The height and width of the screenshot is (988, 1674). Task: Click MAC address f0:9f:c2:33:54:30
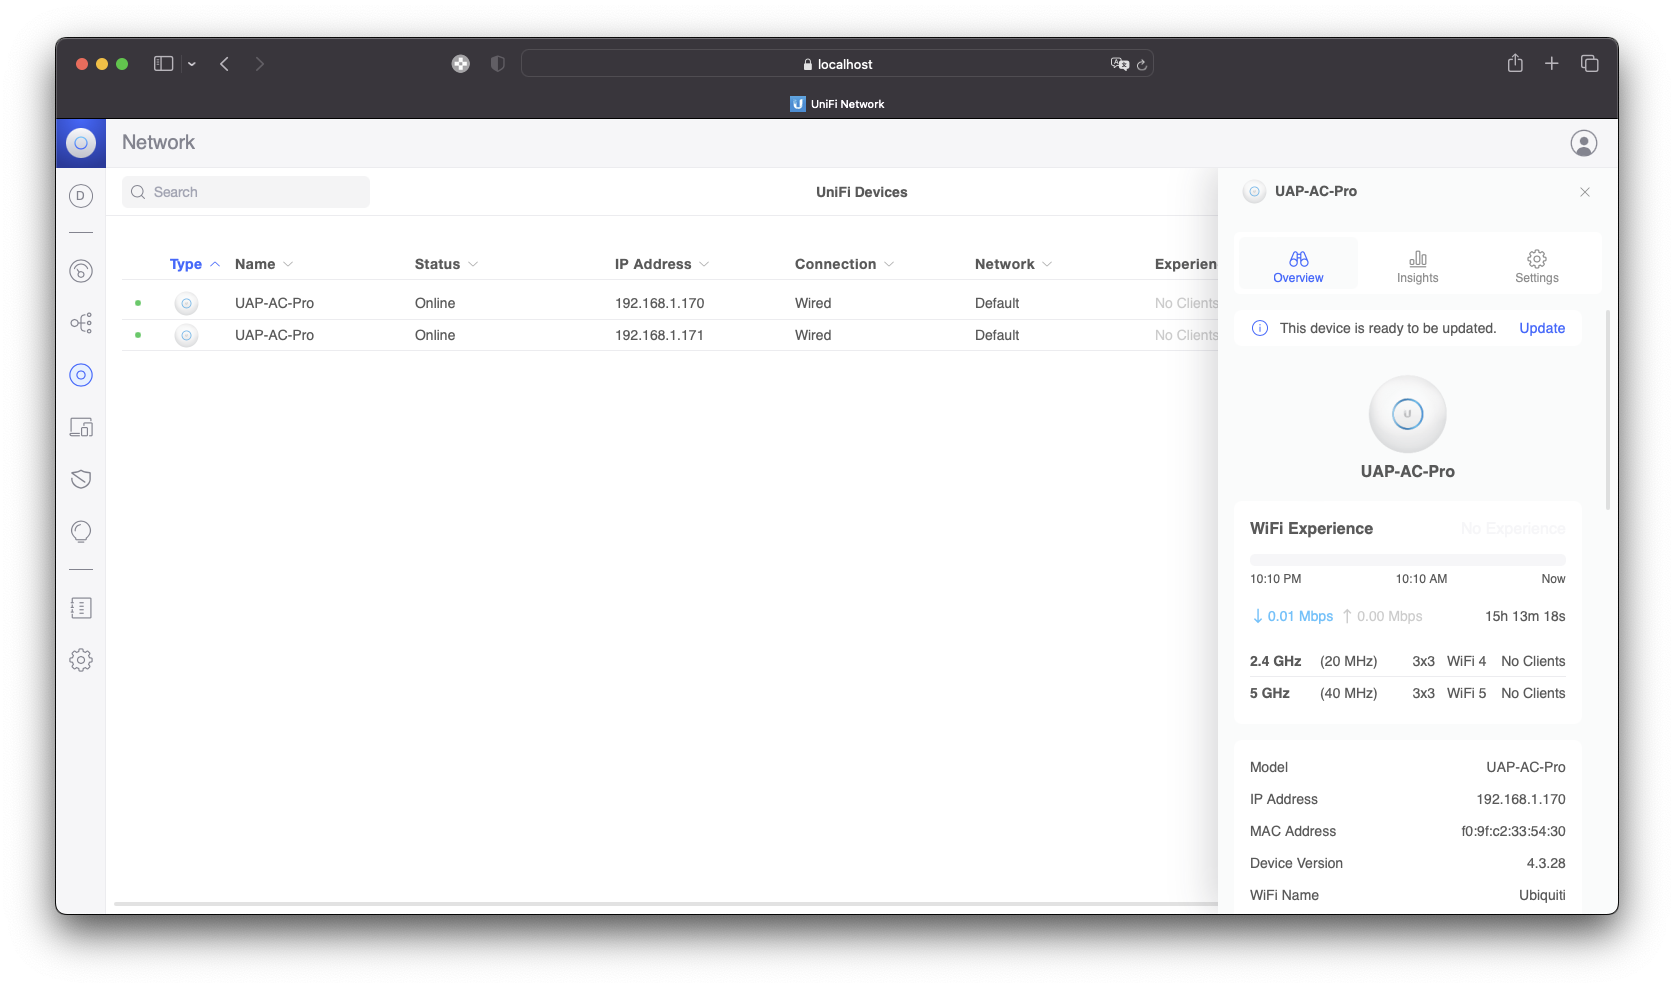coord(1513,831)
